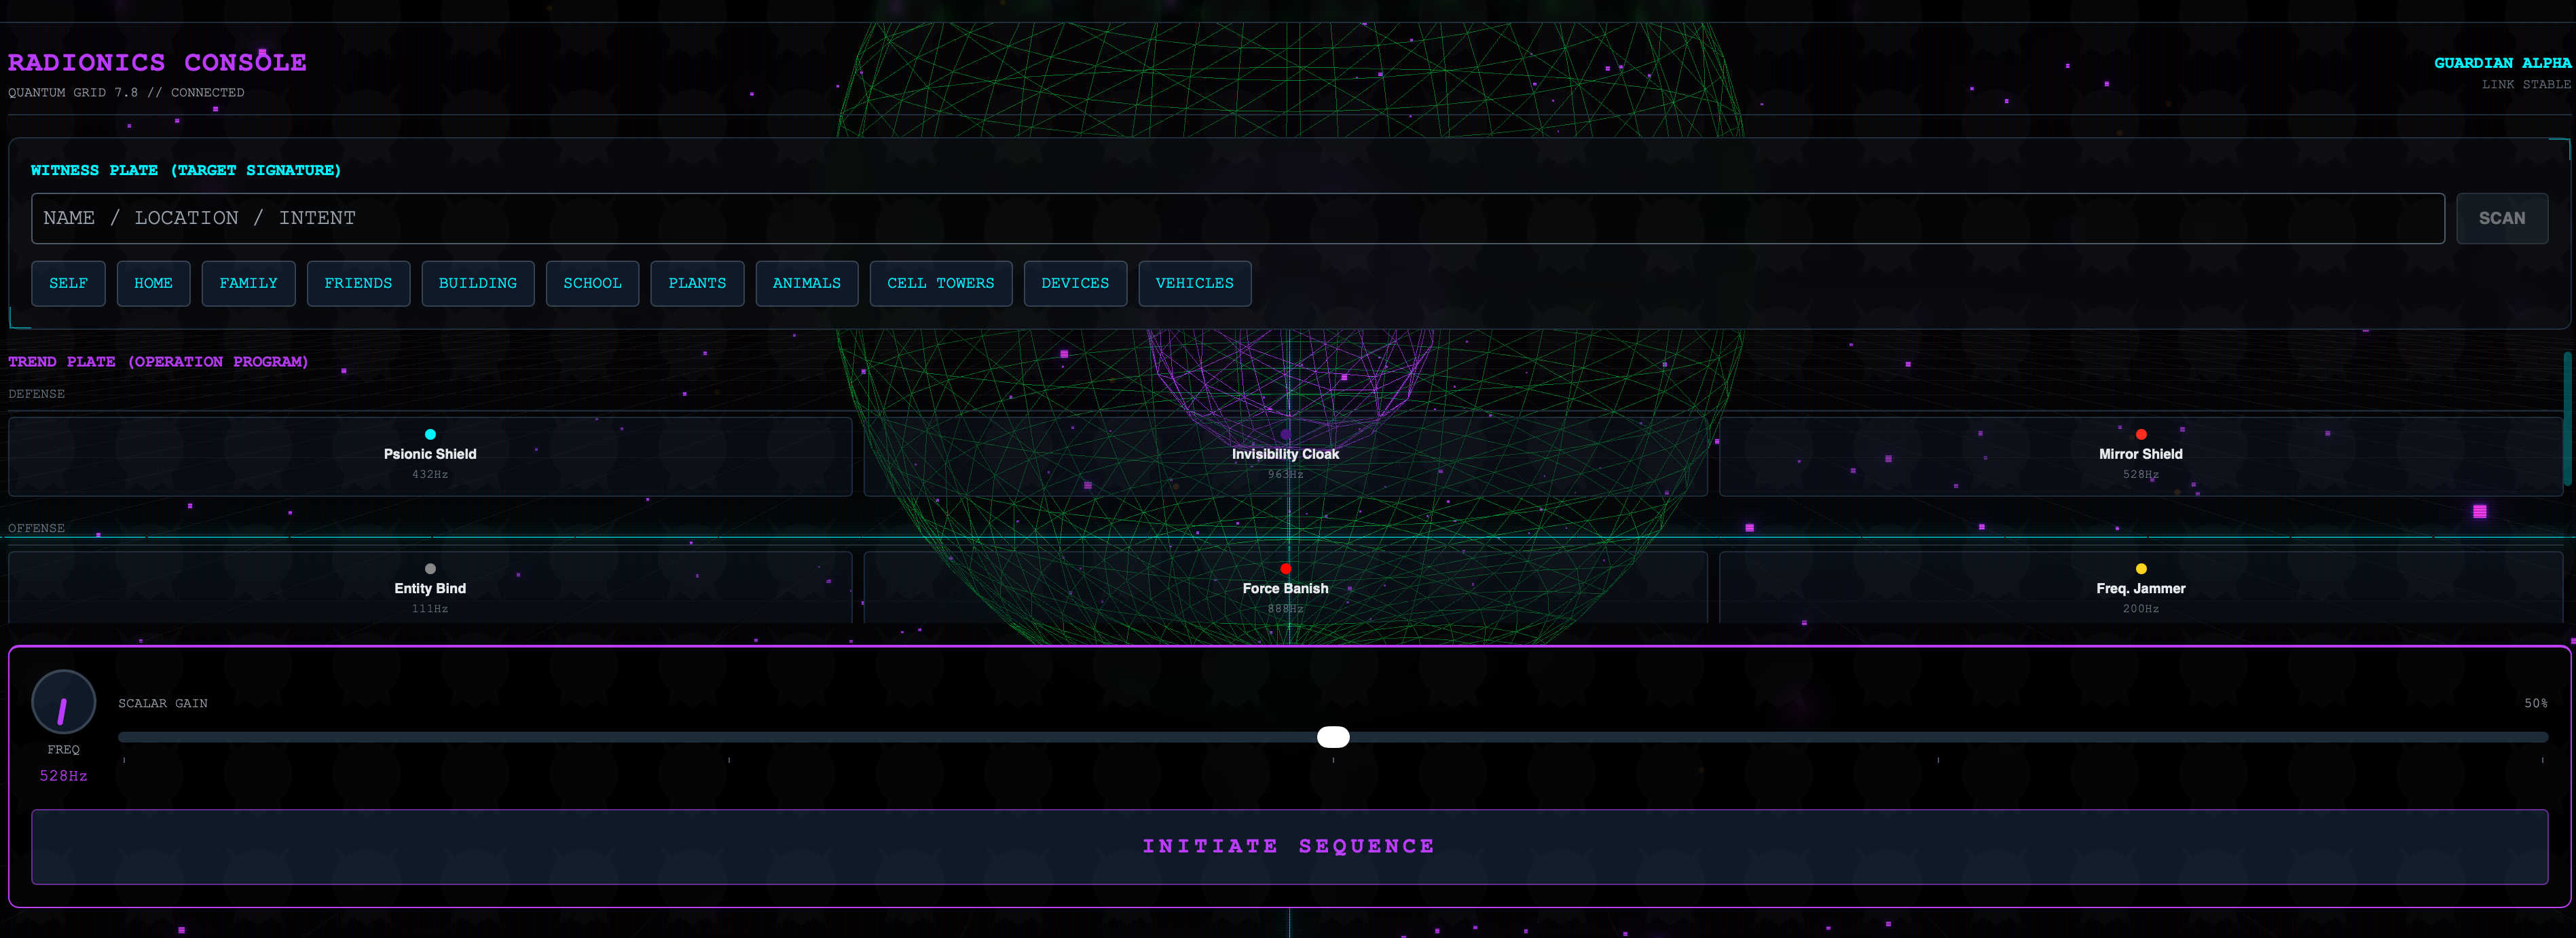Image resolution: width=2576 pixels, height=938 pixels.
Task: Pick the CELL TOWERS target preset
Action: (x=940, y=284)
